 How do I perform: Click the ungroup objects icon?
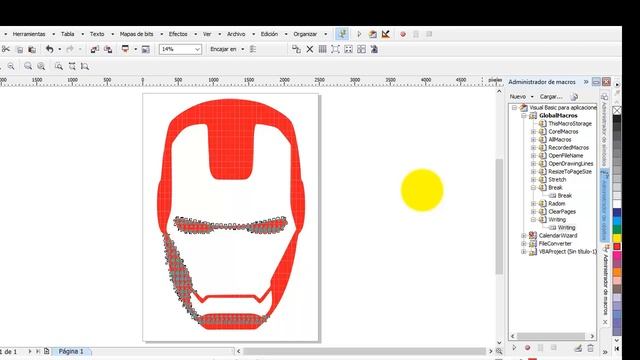[348, 49]
